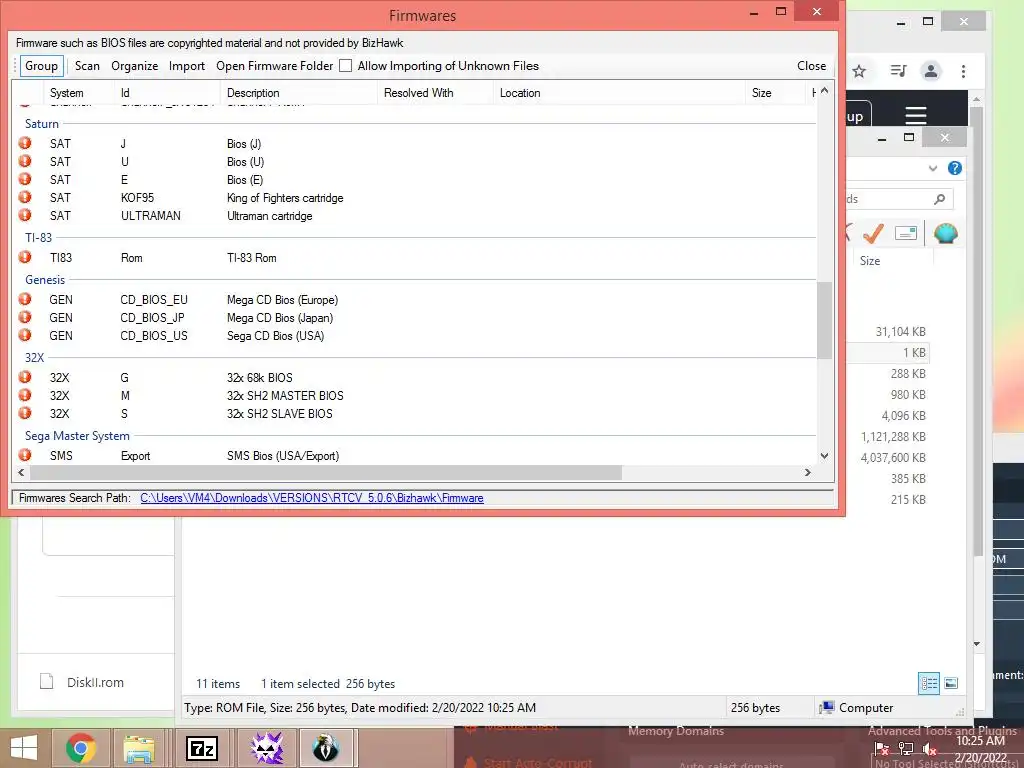
Task: Click error icon for 32x SH2 MASTER BIOS
Action: (25, 395)
